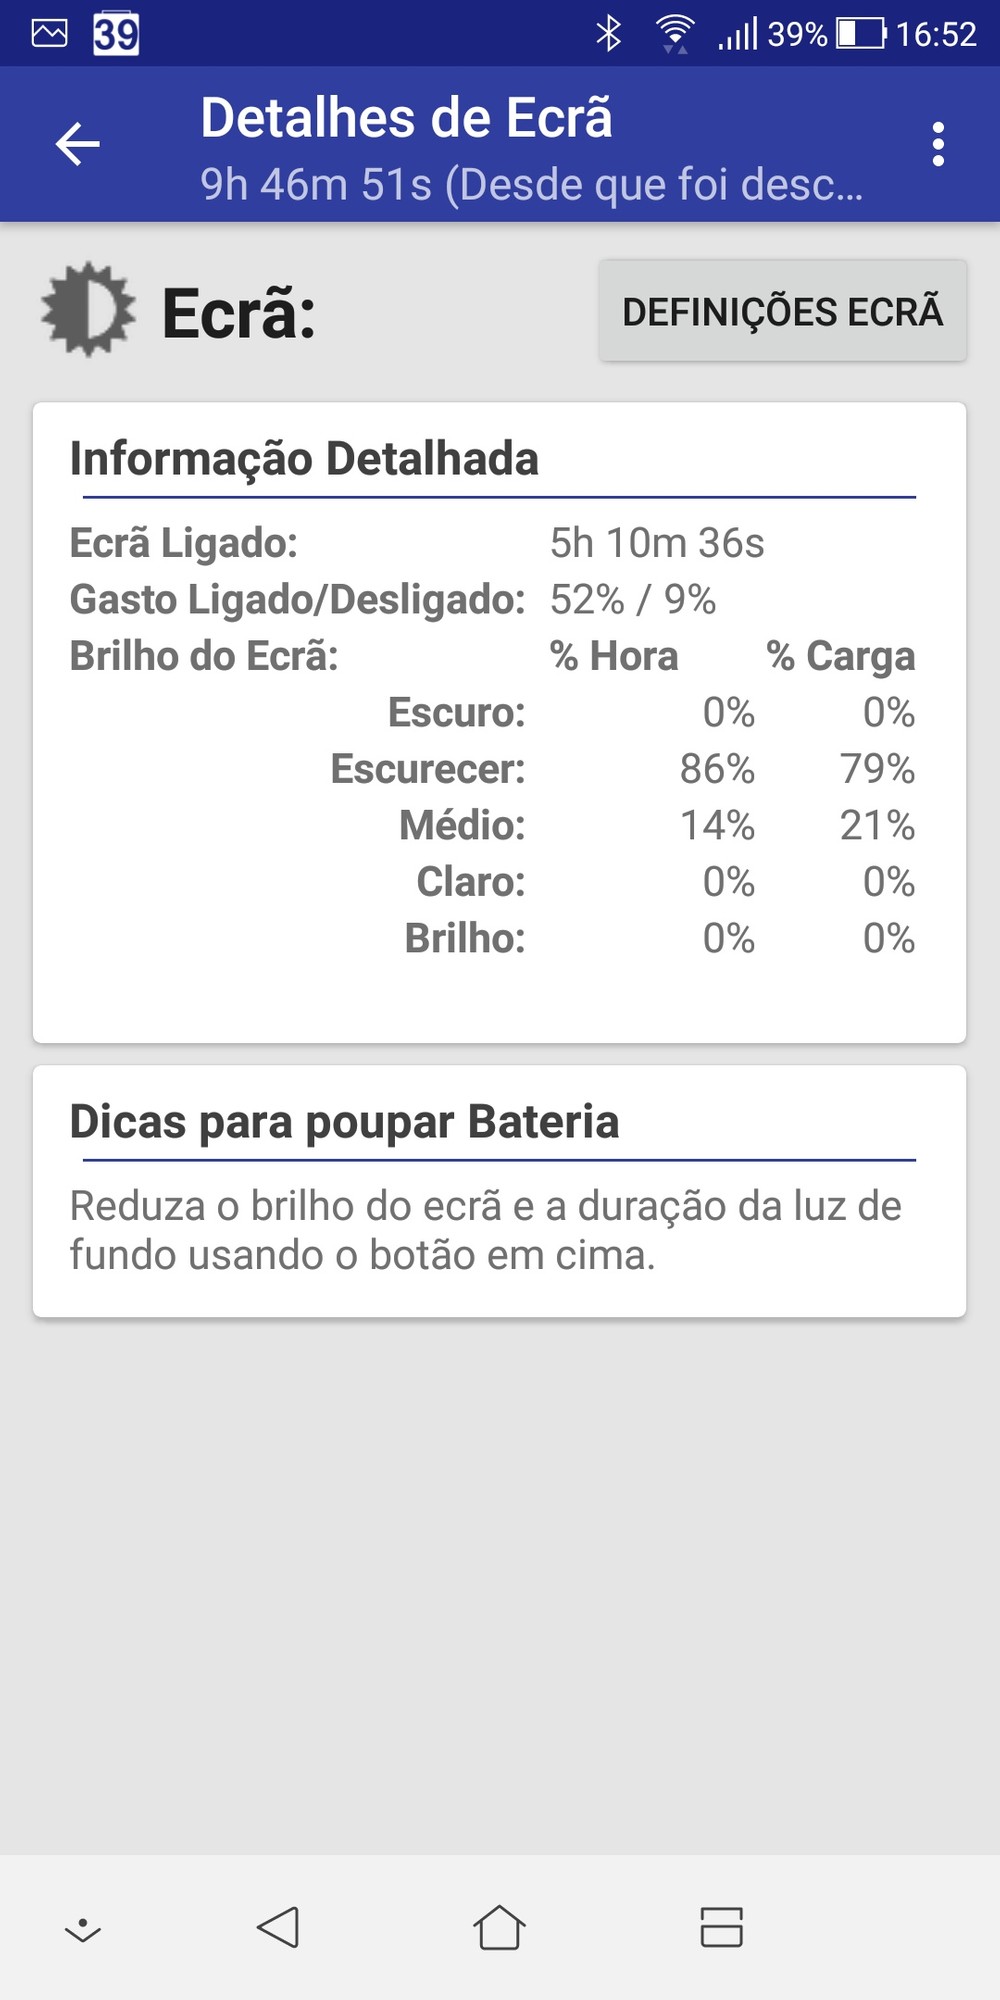Tap the battery indicator icon
The image size is (1000, 2000).
point(861,34)
